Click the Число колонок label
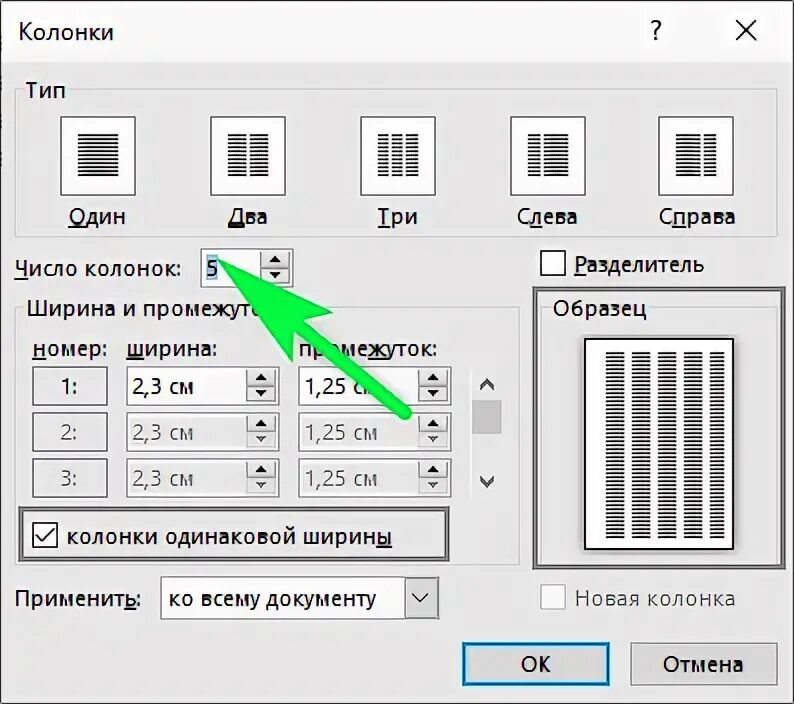The width and height of the screenshot is (794, 704). coord(98,268)
